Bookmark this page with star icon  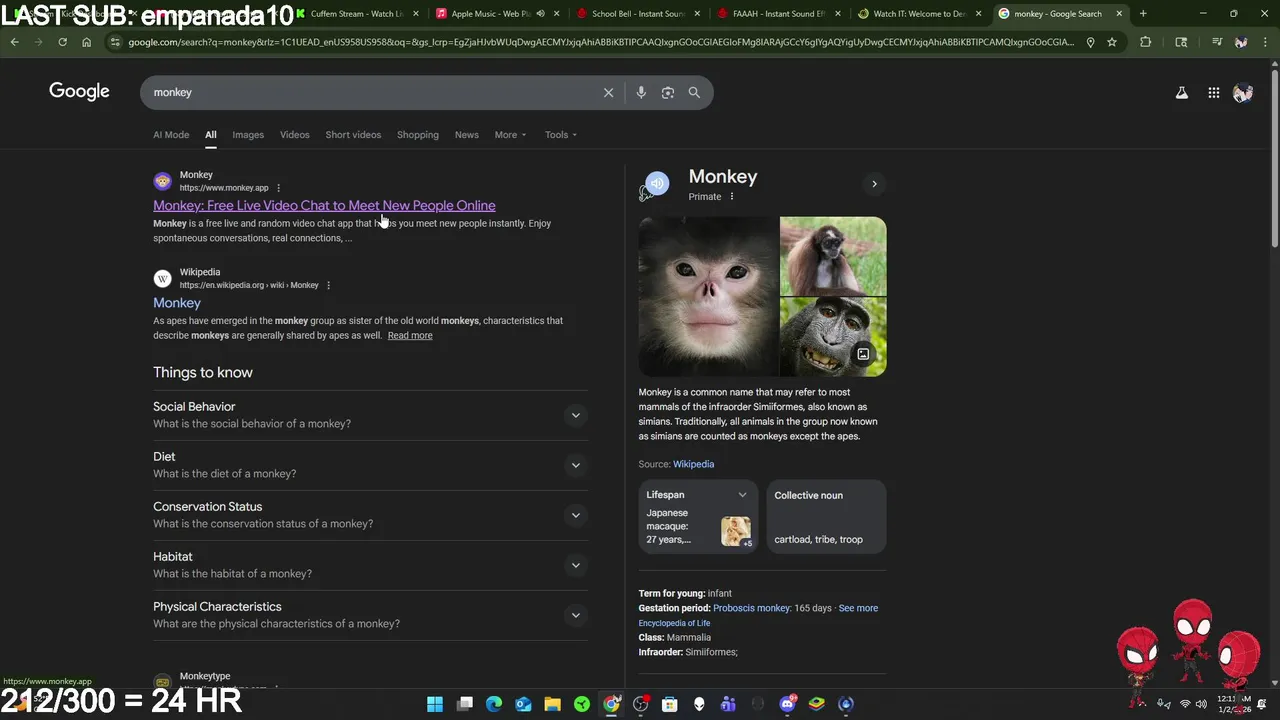[1111, 42]
